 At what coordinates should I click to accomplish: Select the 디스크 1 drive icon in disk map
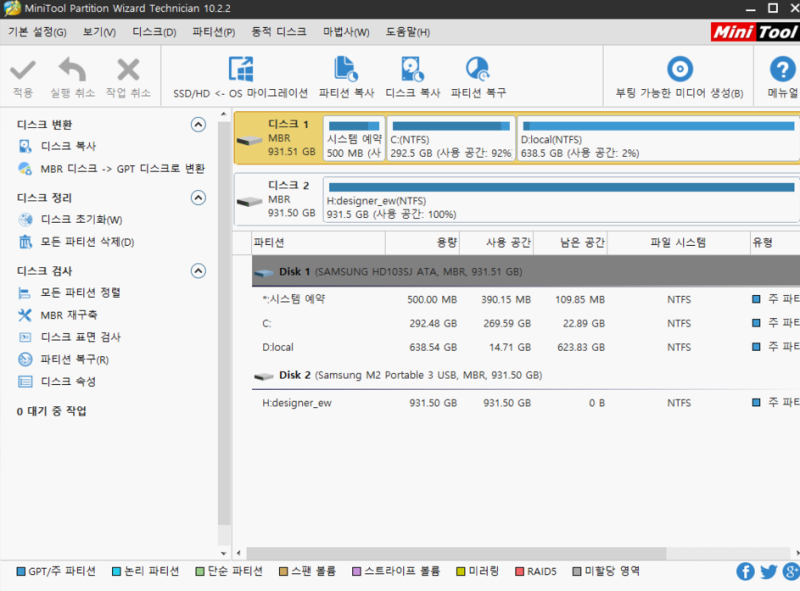(x=249, y=140)
